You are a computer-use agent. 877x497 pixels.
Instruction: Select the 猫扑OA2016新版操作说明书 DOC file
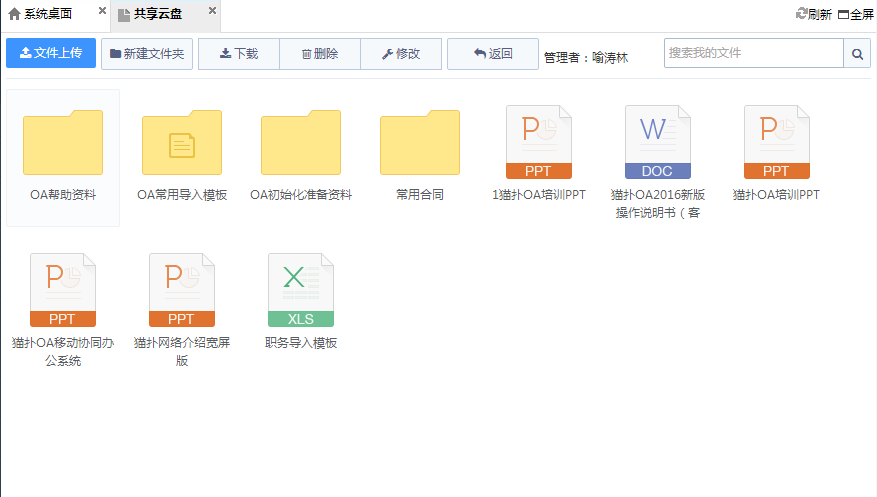(658, 142)
